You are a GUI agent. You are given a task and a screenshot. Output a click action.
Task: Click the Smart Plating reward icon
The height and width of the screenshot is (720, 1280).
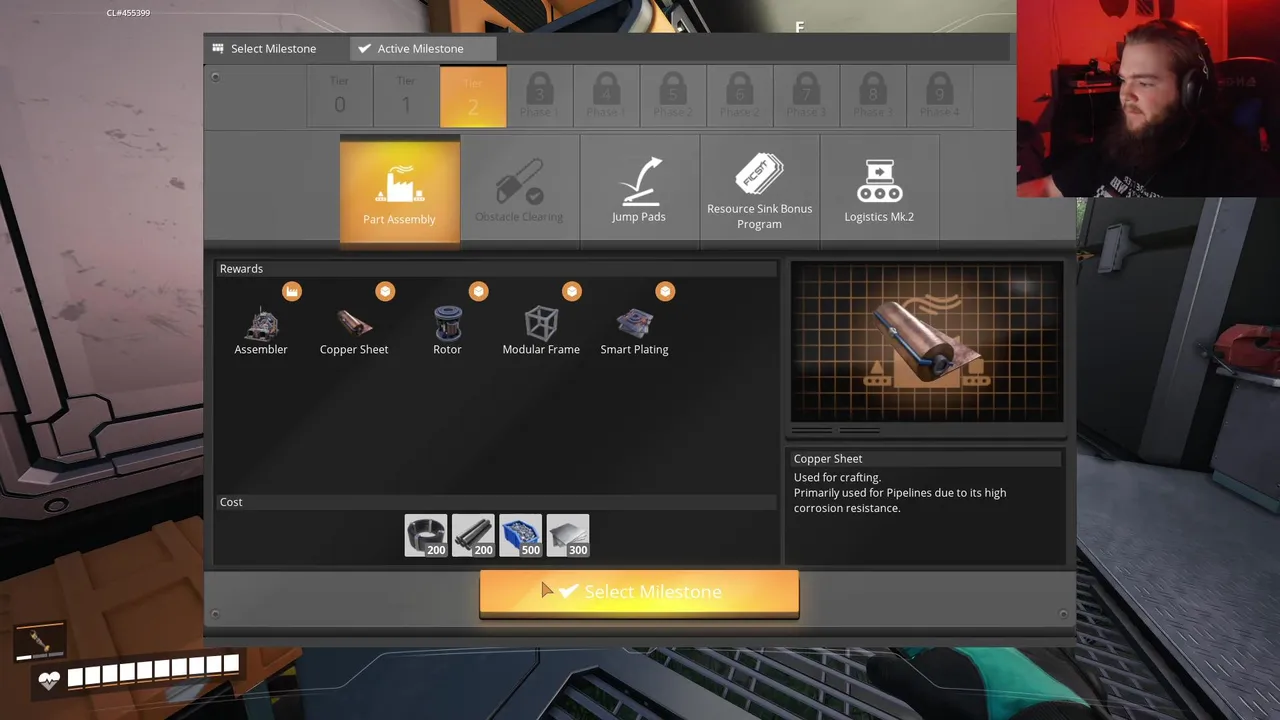click(634, 323)
